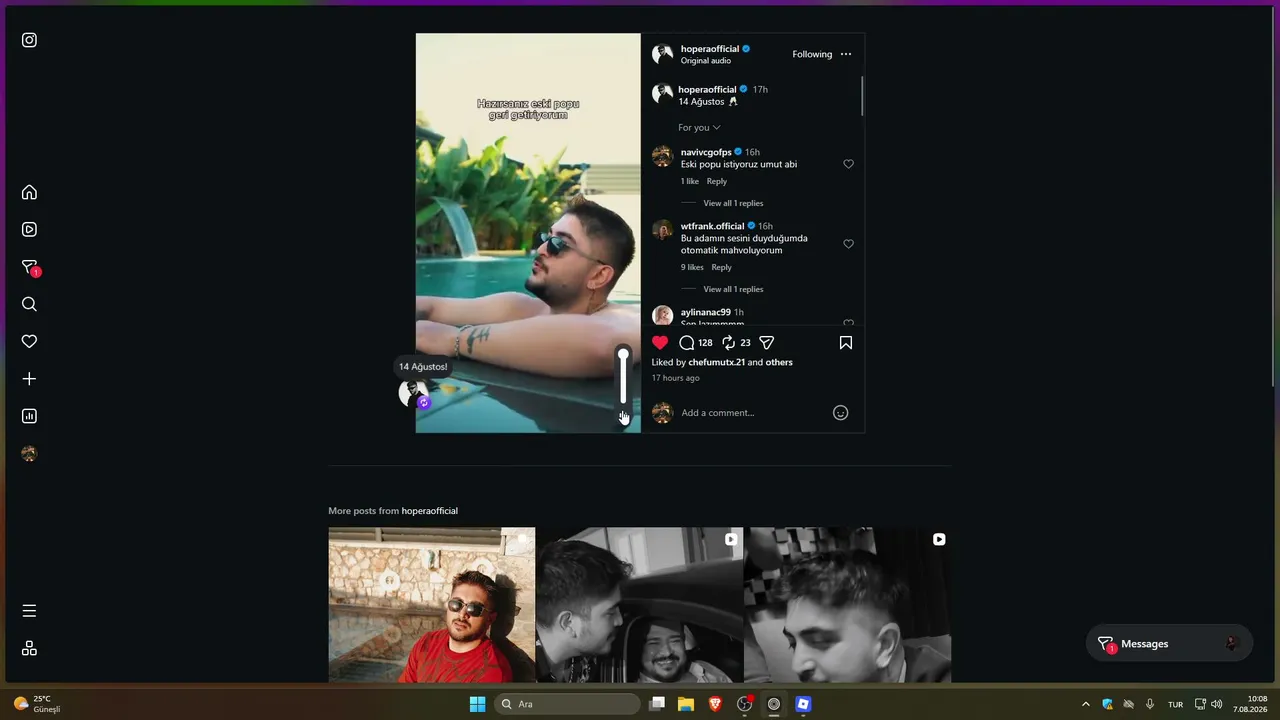Open the More hamburger menu in sidebar
This screenshot has width=1280, height=720.
click(29, 610)
